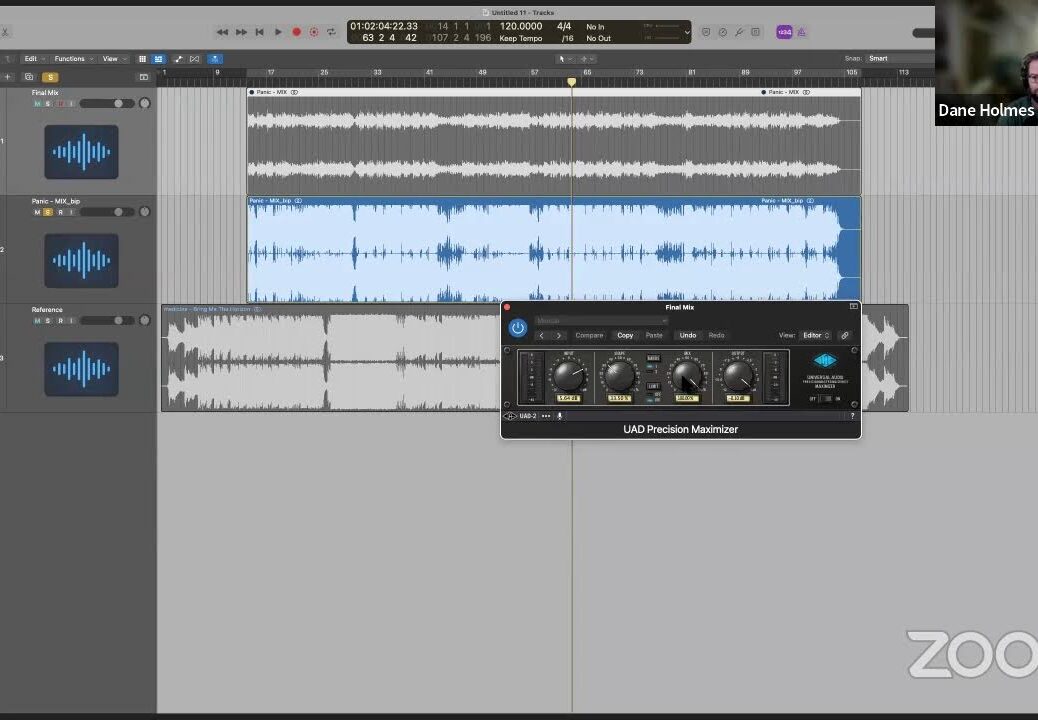This screenshot has width=1038, height=720.
Task: Add a new track with plus button
Action: (7, 77)
